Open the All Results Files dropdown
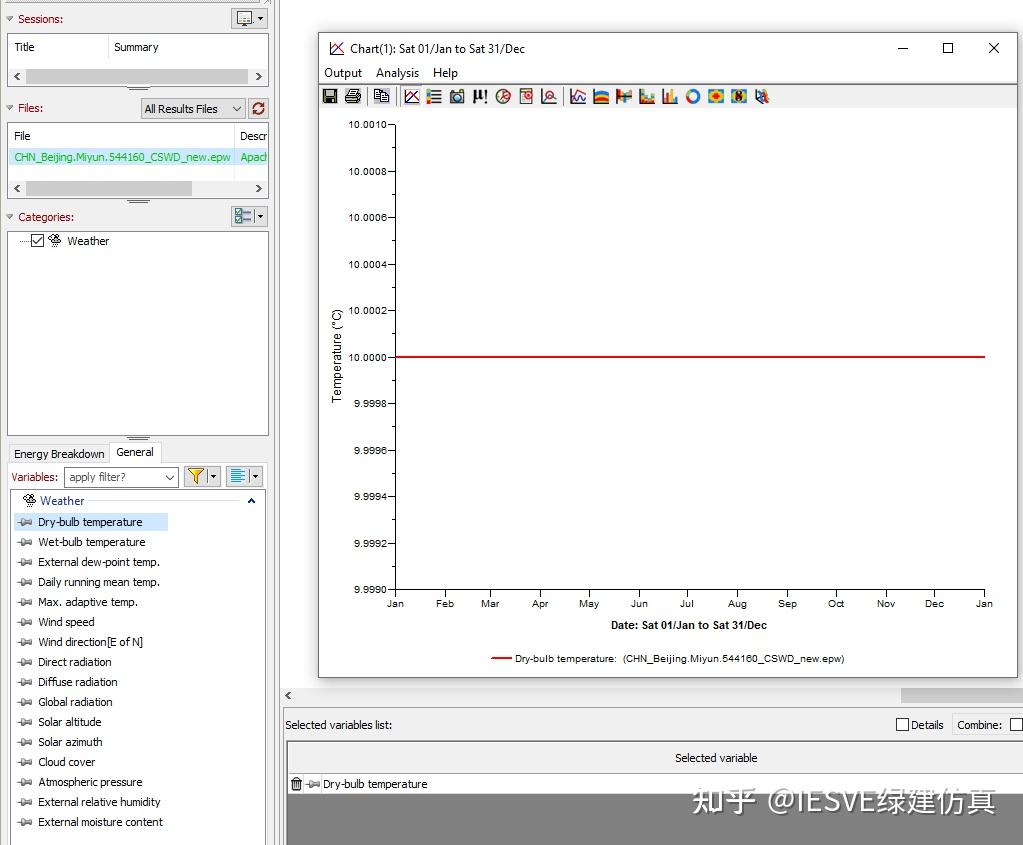 (192, 109)
